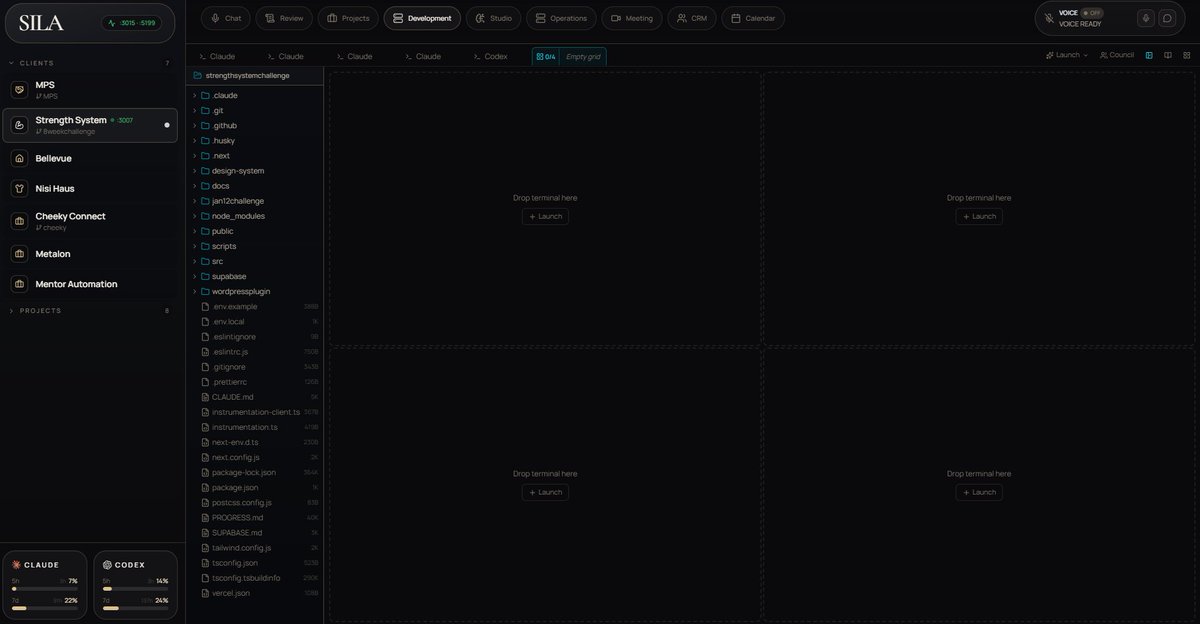Click Launch in the lower-right grid cell
Viewport: 1200px width, 624px height.
979,492
